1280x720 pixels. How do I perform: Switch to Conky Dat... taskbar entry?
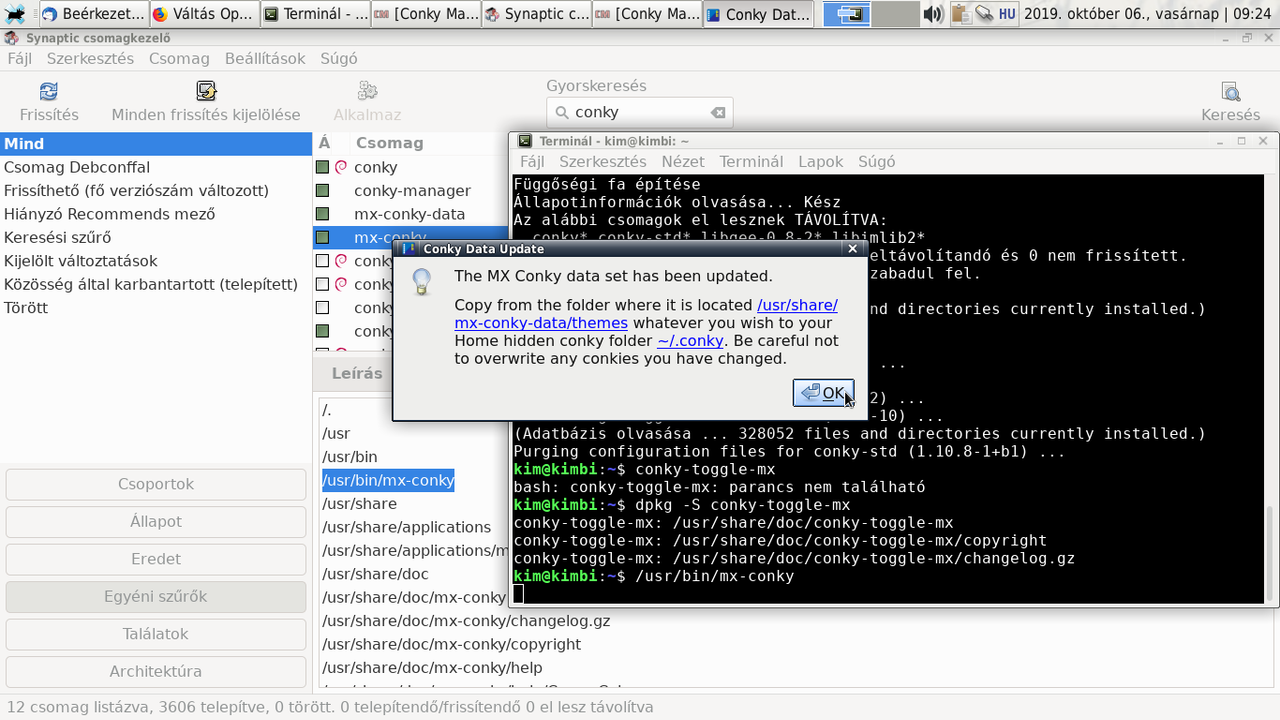click(x=757, y=14)
